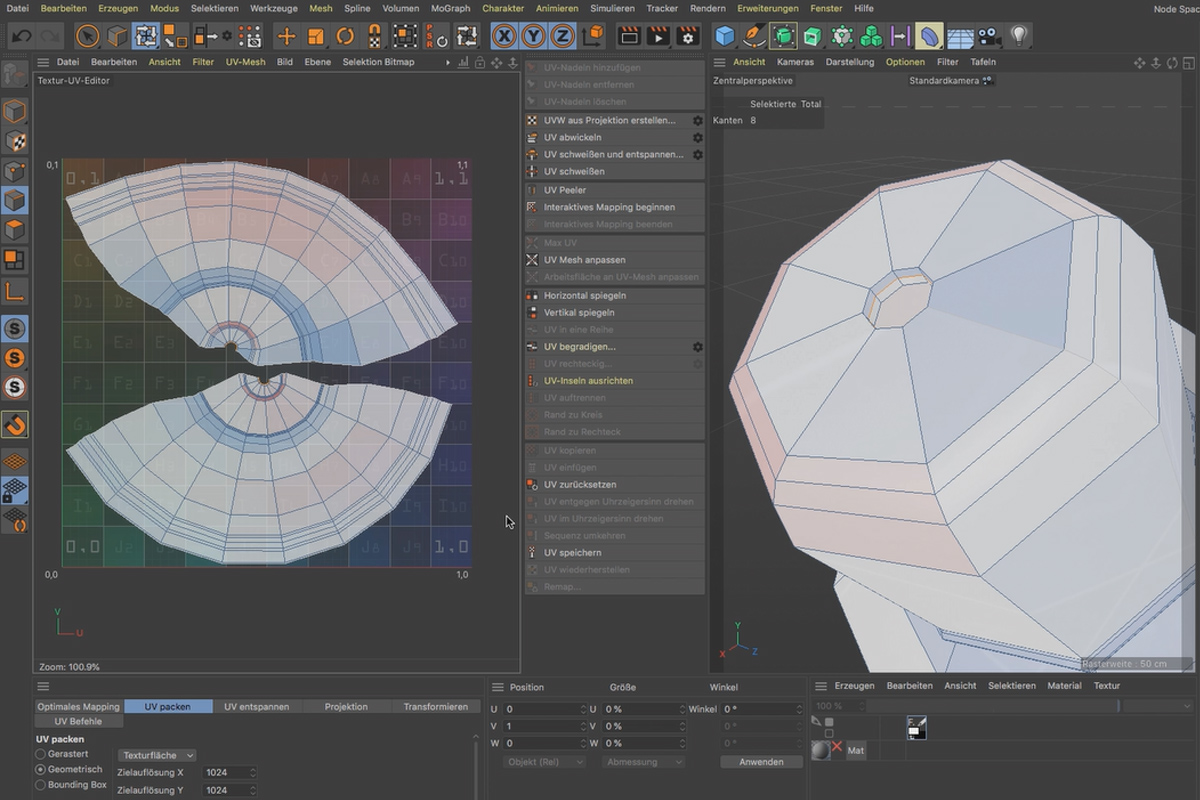Viewport: 1200px width, 800px height.
Task: Click the Anwenden button
Action: point(761,762)
